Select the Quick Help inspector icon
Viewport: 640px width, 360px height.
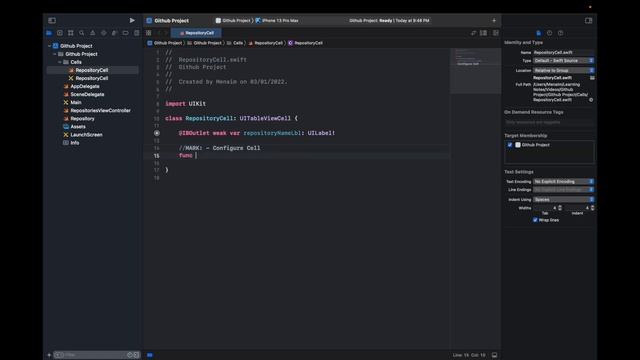tap(560, 33)
